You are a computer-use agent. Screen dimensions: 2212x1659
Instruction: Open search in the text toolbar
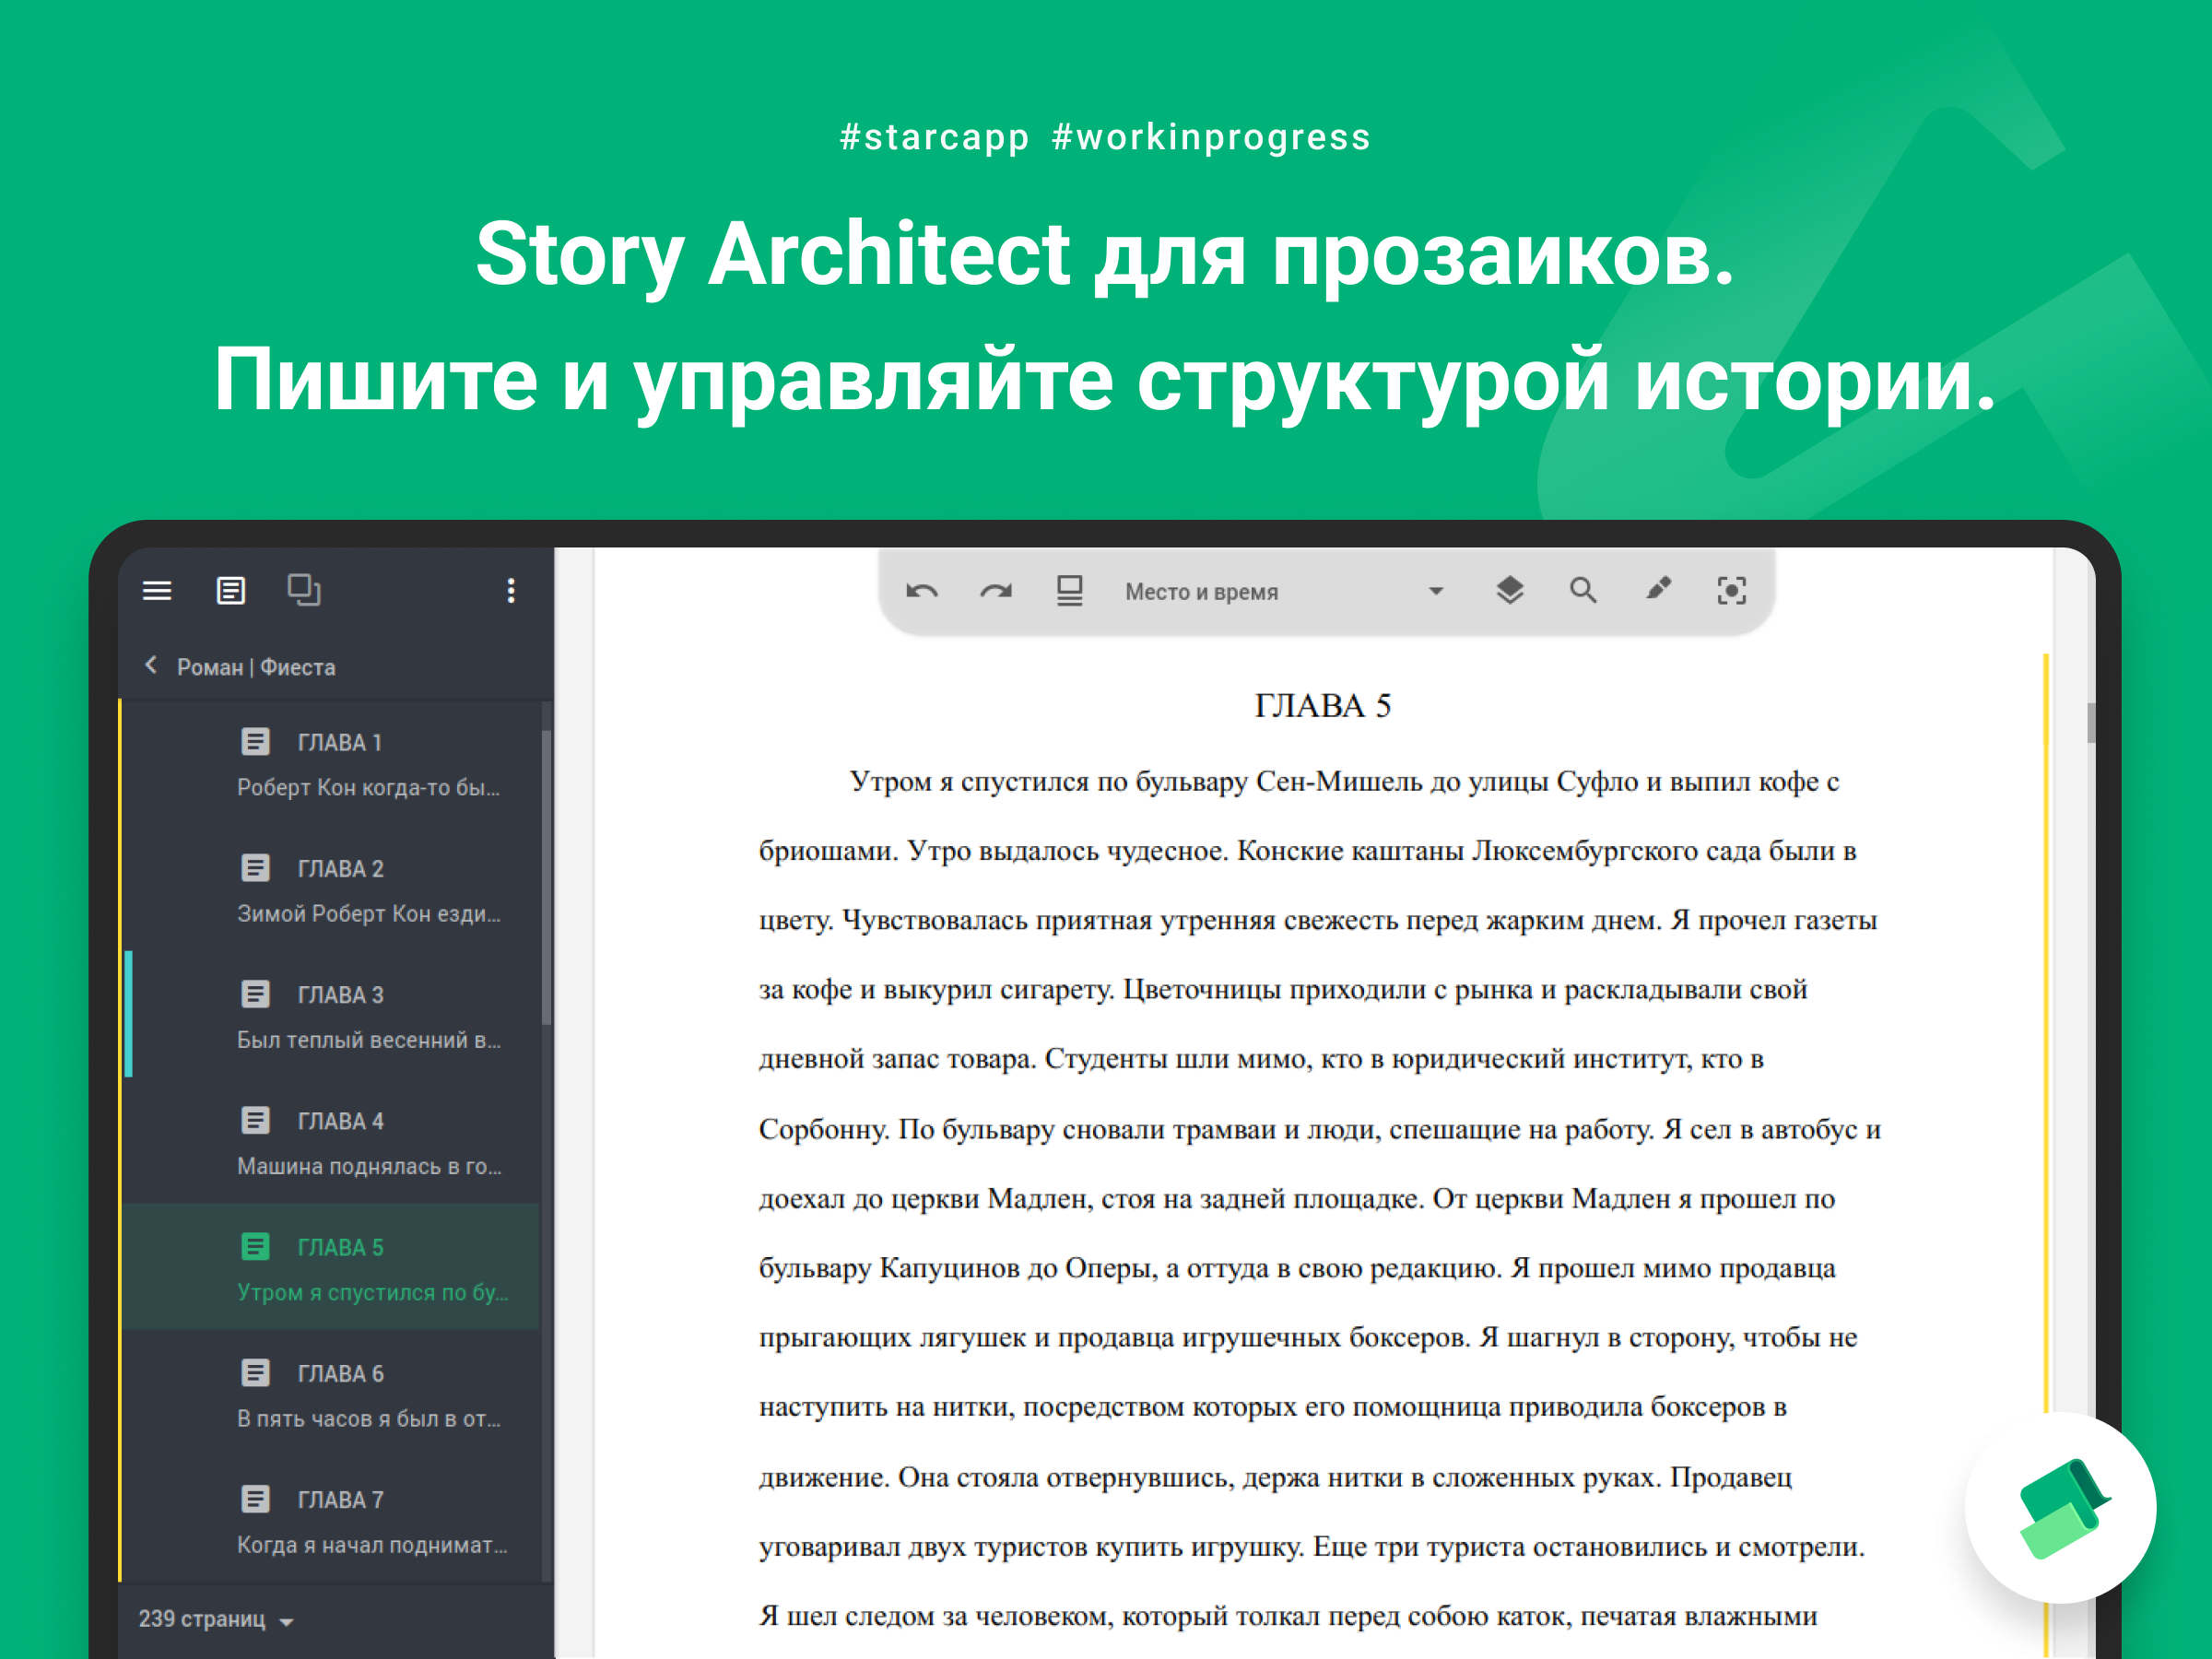pyautogui.click(x=1583, y=591)
